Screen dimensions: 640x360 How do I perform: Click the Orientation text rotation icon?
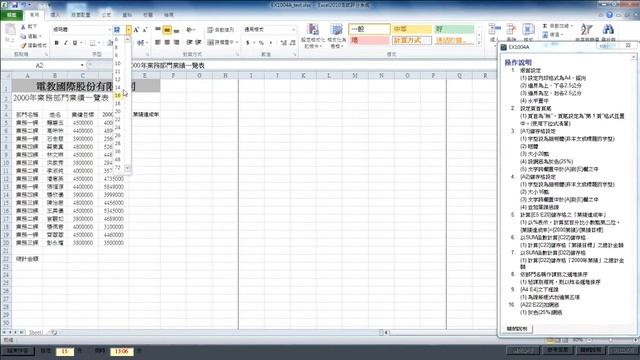point(190,30)
